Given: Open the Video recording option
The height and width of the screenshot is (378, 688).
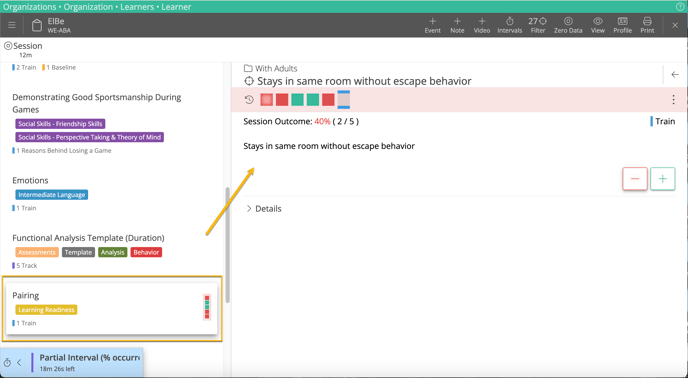Looking at the screenshot, I should pyautogui.click(x=481, y=25).
